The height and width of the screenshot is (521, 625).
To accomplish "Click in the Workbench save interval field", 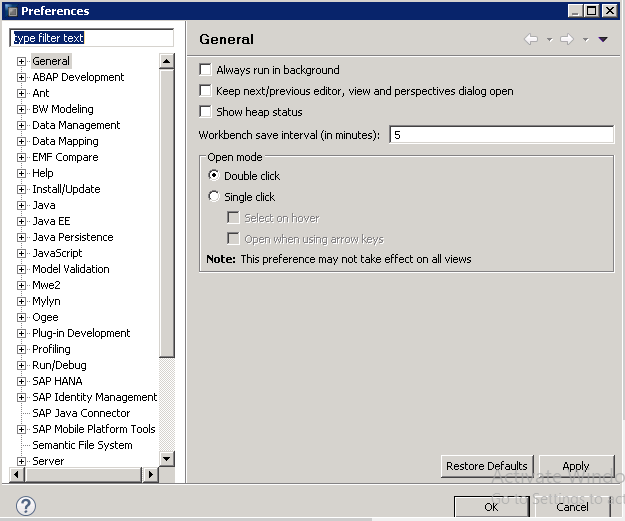I will [x=500, y=135].
